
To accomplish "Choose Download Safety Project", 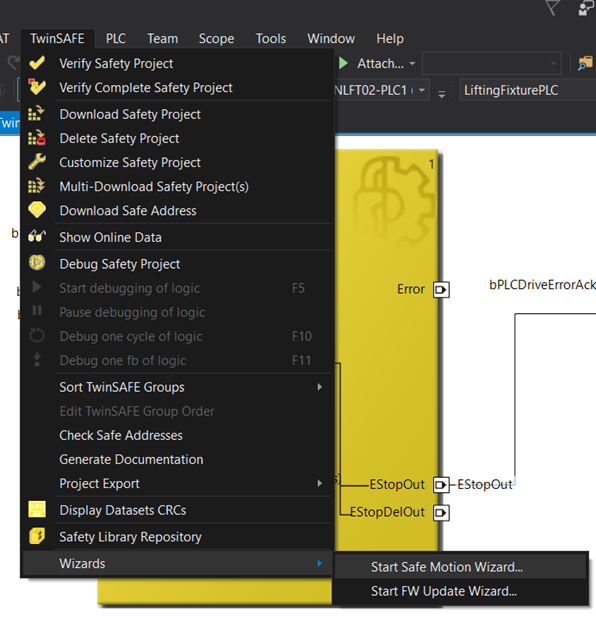I will 177,114.
